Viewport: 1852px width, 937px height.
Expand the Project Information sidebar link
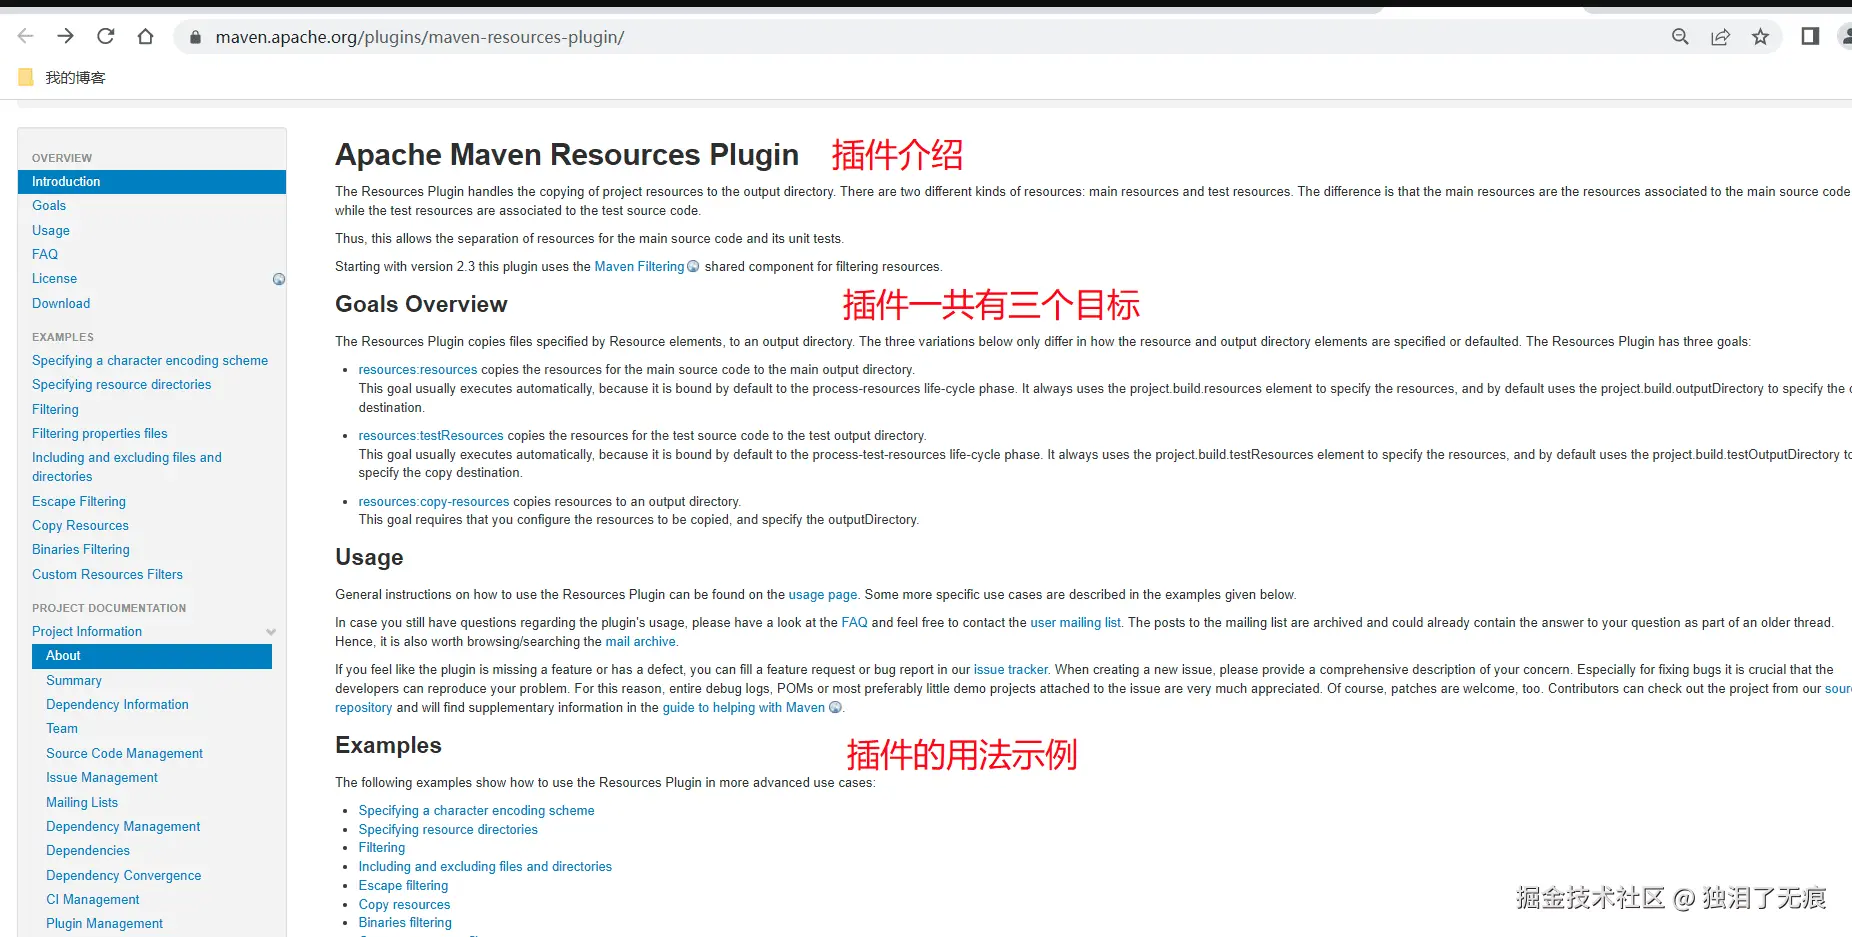tap(87, 632)
